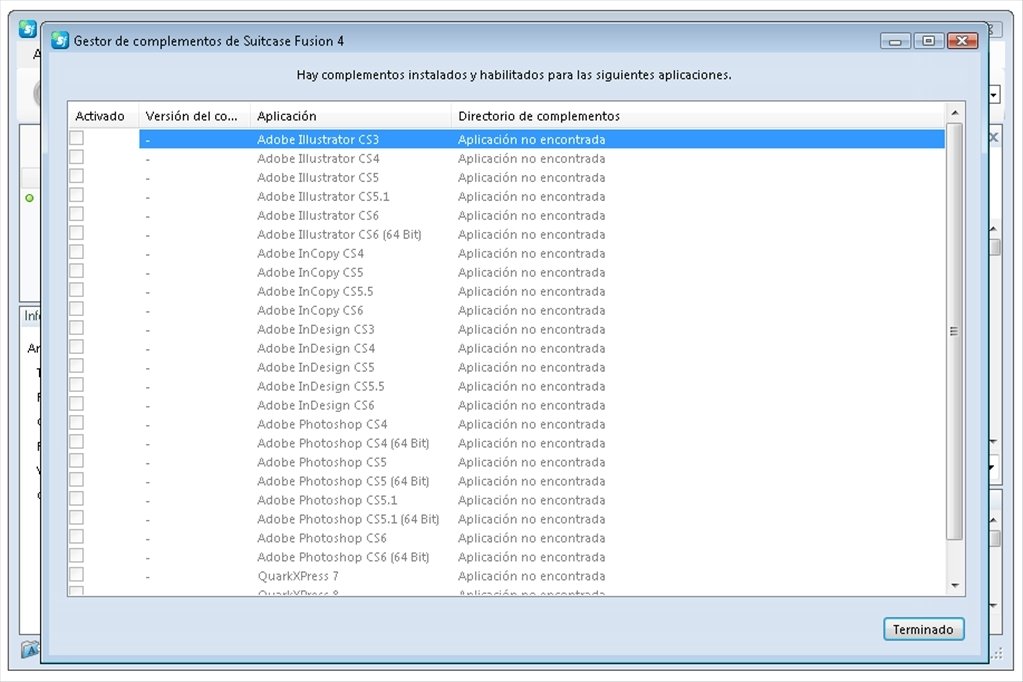Toggle the Adobe Photoshop CS4 checkbox
Viewport: 1023px width, 682px height.
[76, 422]
